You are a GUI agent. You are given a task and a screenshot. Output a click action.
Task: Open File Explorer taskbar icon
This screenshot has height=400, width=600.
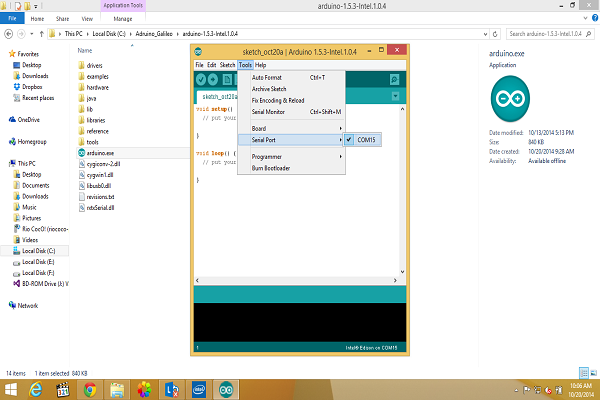[x=117, y=390]
